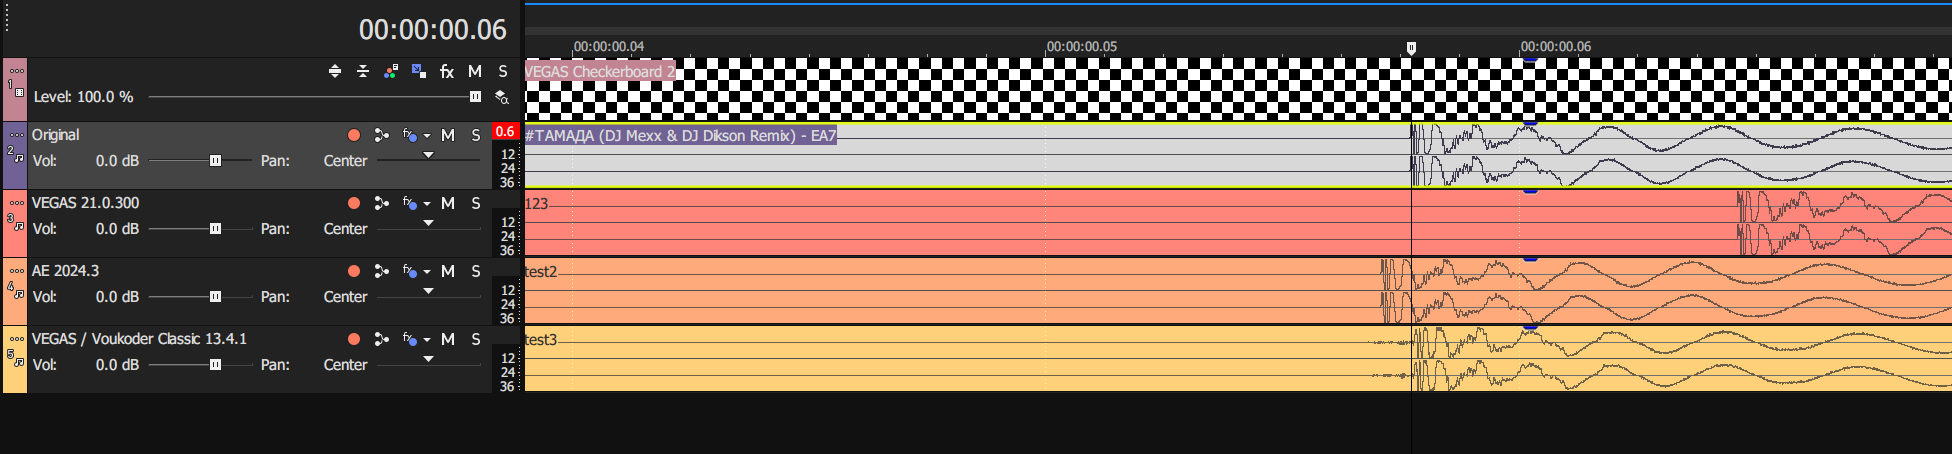Click the Vol slider handle on Original track

(215, 161)
